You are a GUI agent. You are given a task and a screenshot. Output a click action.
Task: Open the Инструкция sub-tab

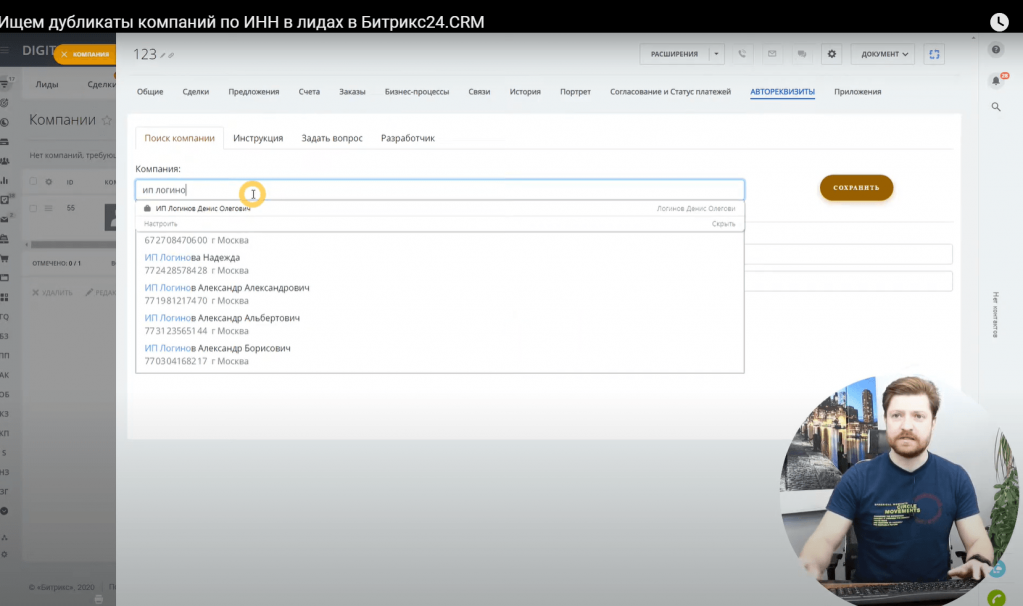(x=258, y=138)
